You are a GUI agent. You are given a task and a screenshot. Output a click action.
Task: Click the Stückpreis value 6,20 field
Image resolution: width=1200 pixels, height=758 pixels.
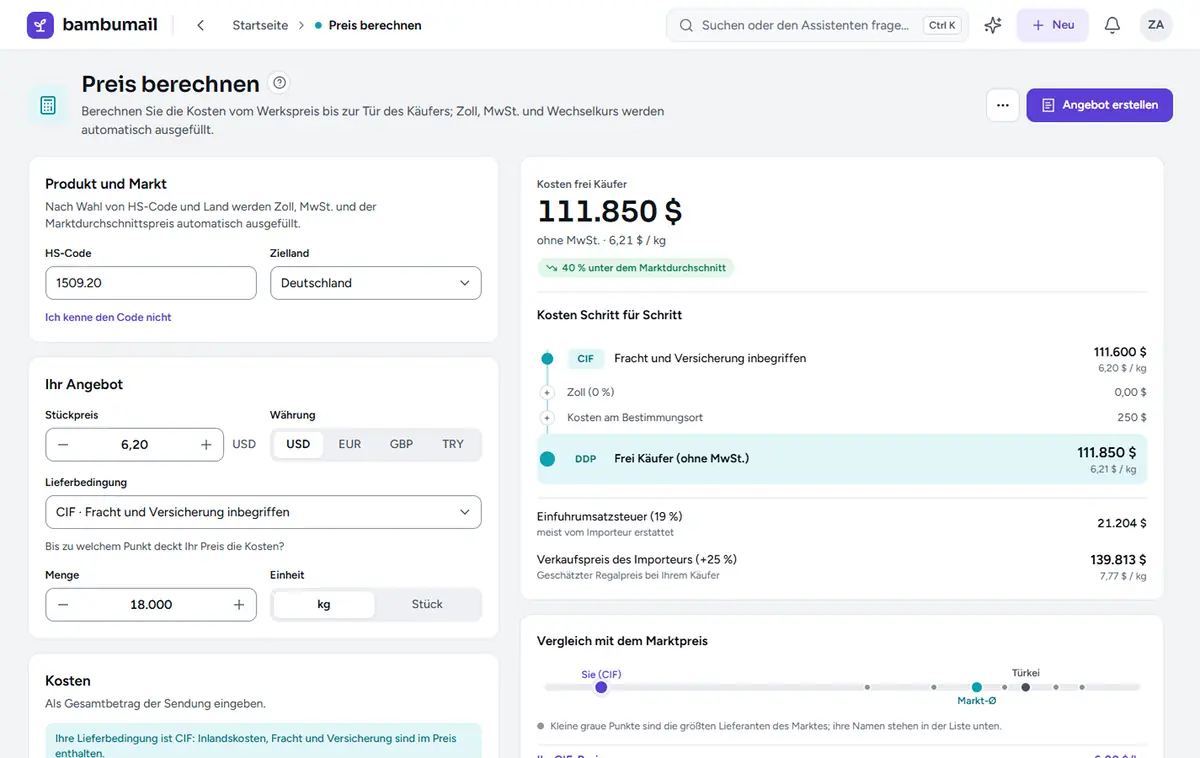click(134, 445)
